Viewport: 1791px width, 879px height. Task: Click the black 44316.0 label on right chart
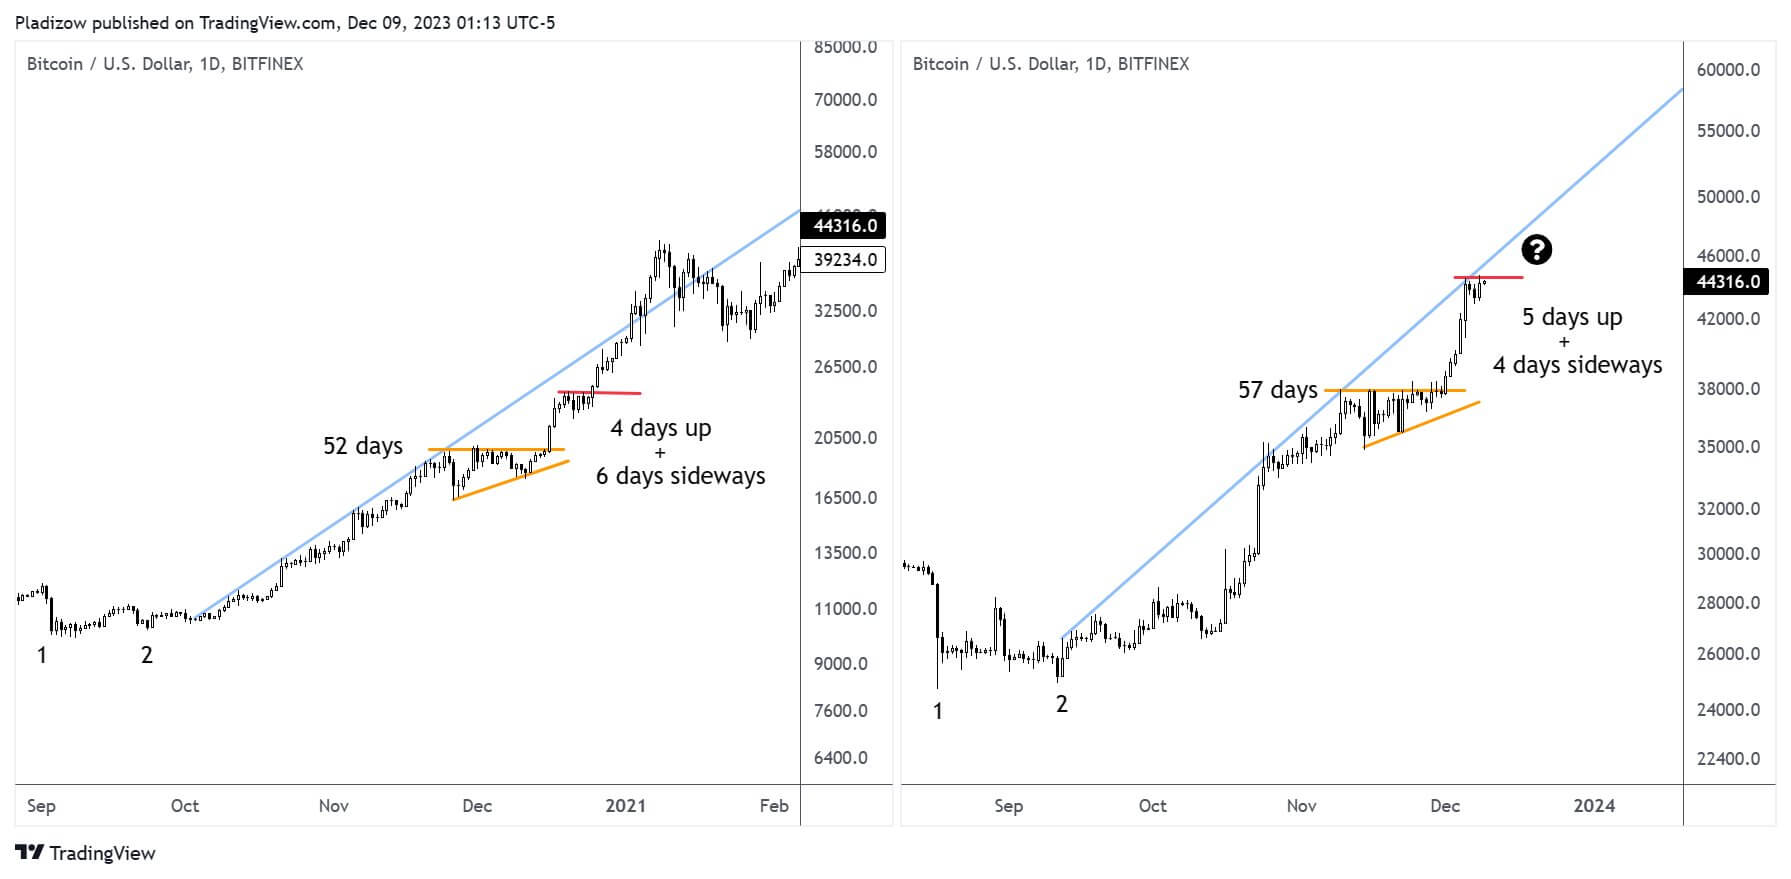(1727, 282)
